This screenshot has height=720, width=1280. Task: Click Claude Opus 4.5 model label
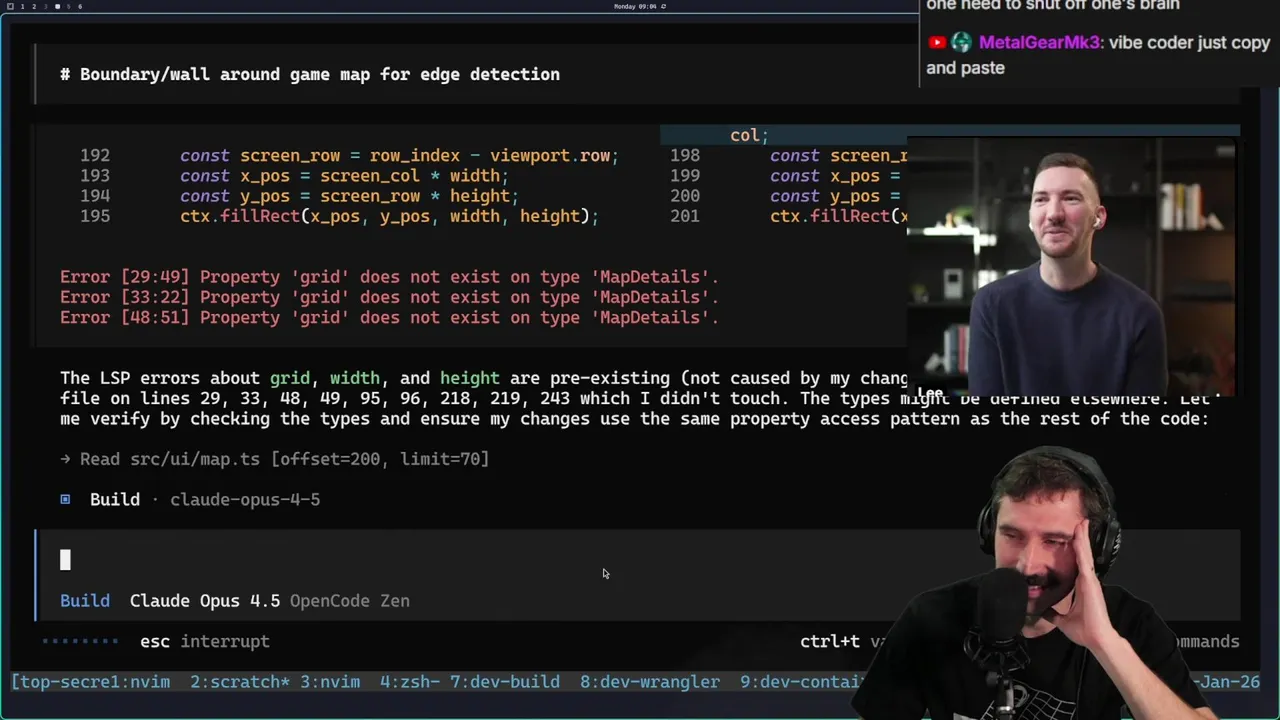pos(205,600)
